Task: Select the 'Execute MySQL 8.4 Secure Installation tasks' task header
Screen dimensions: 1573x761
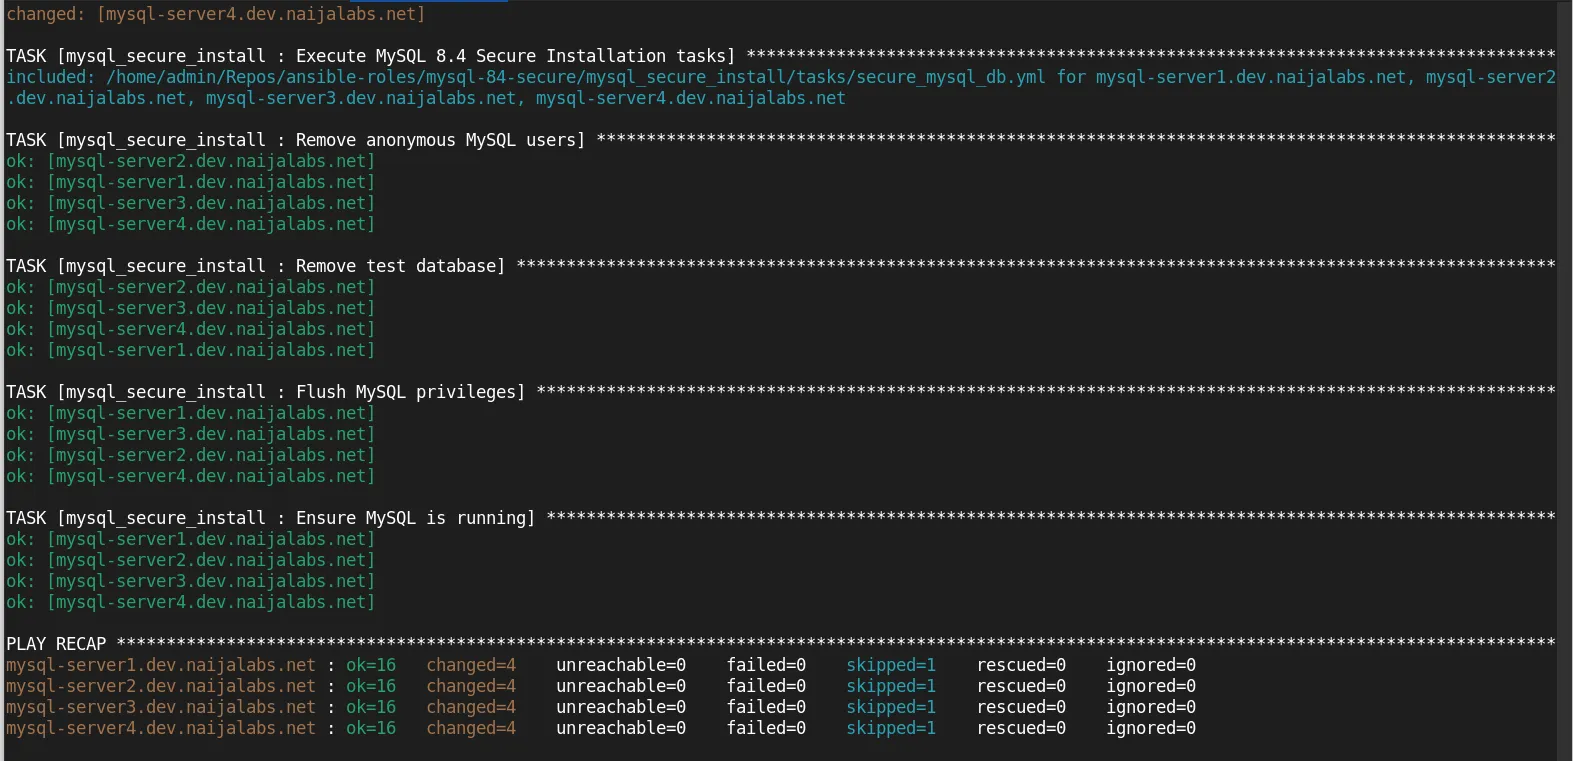Action: coord(370,56)
